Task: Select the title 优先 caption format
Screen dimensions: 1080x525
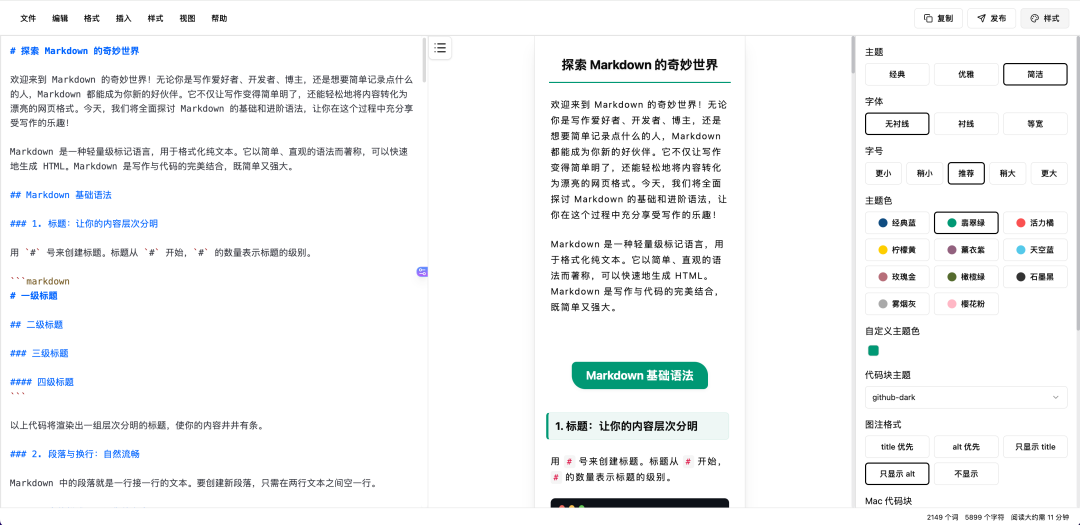Action: [x=897, y=447]
